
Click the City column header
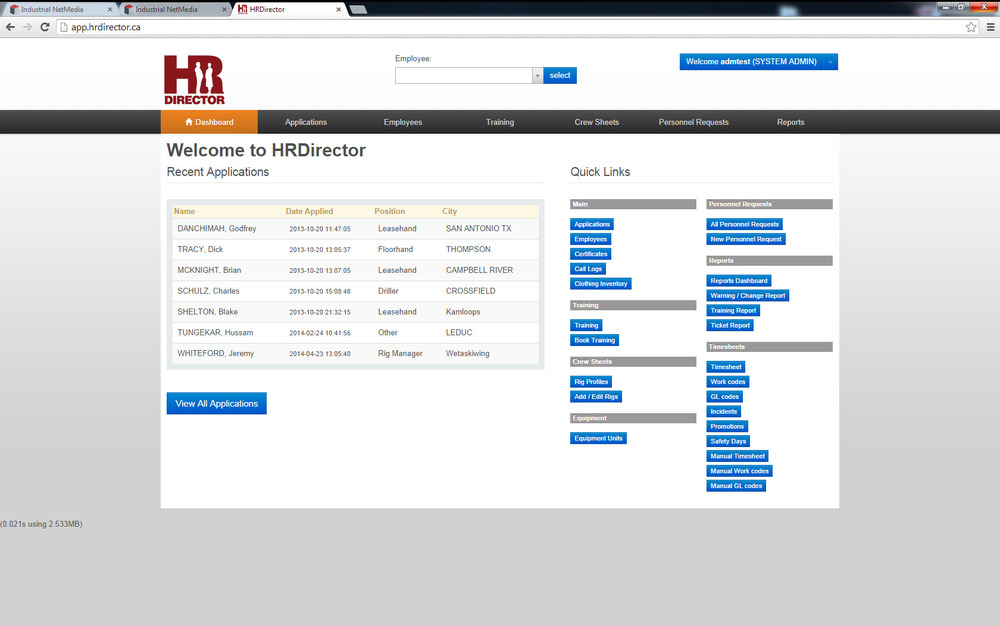click(450, 211)
